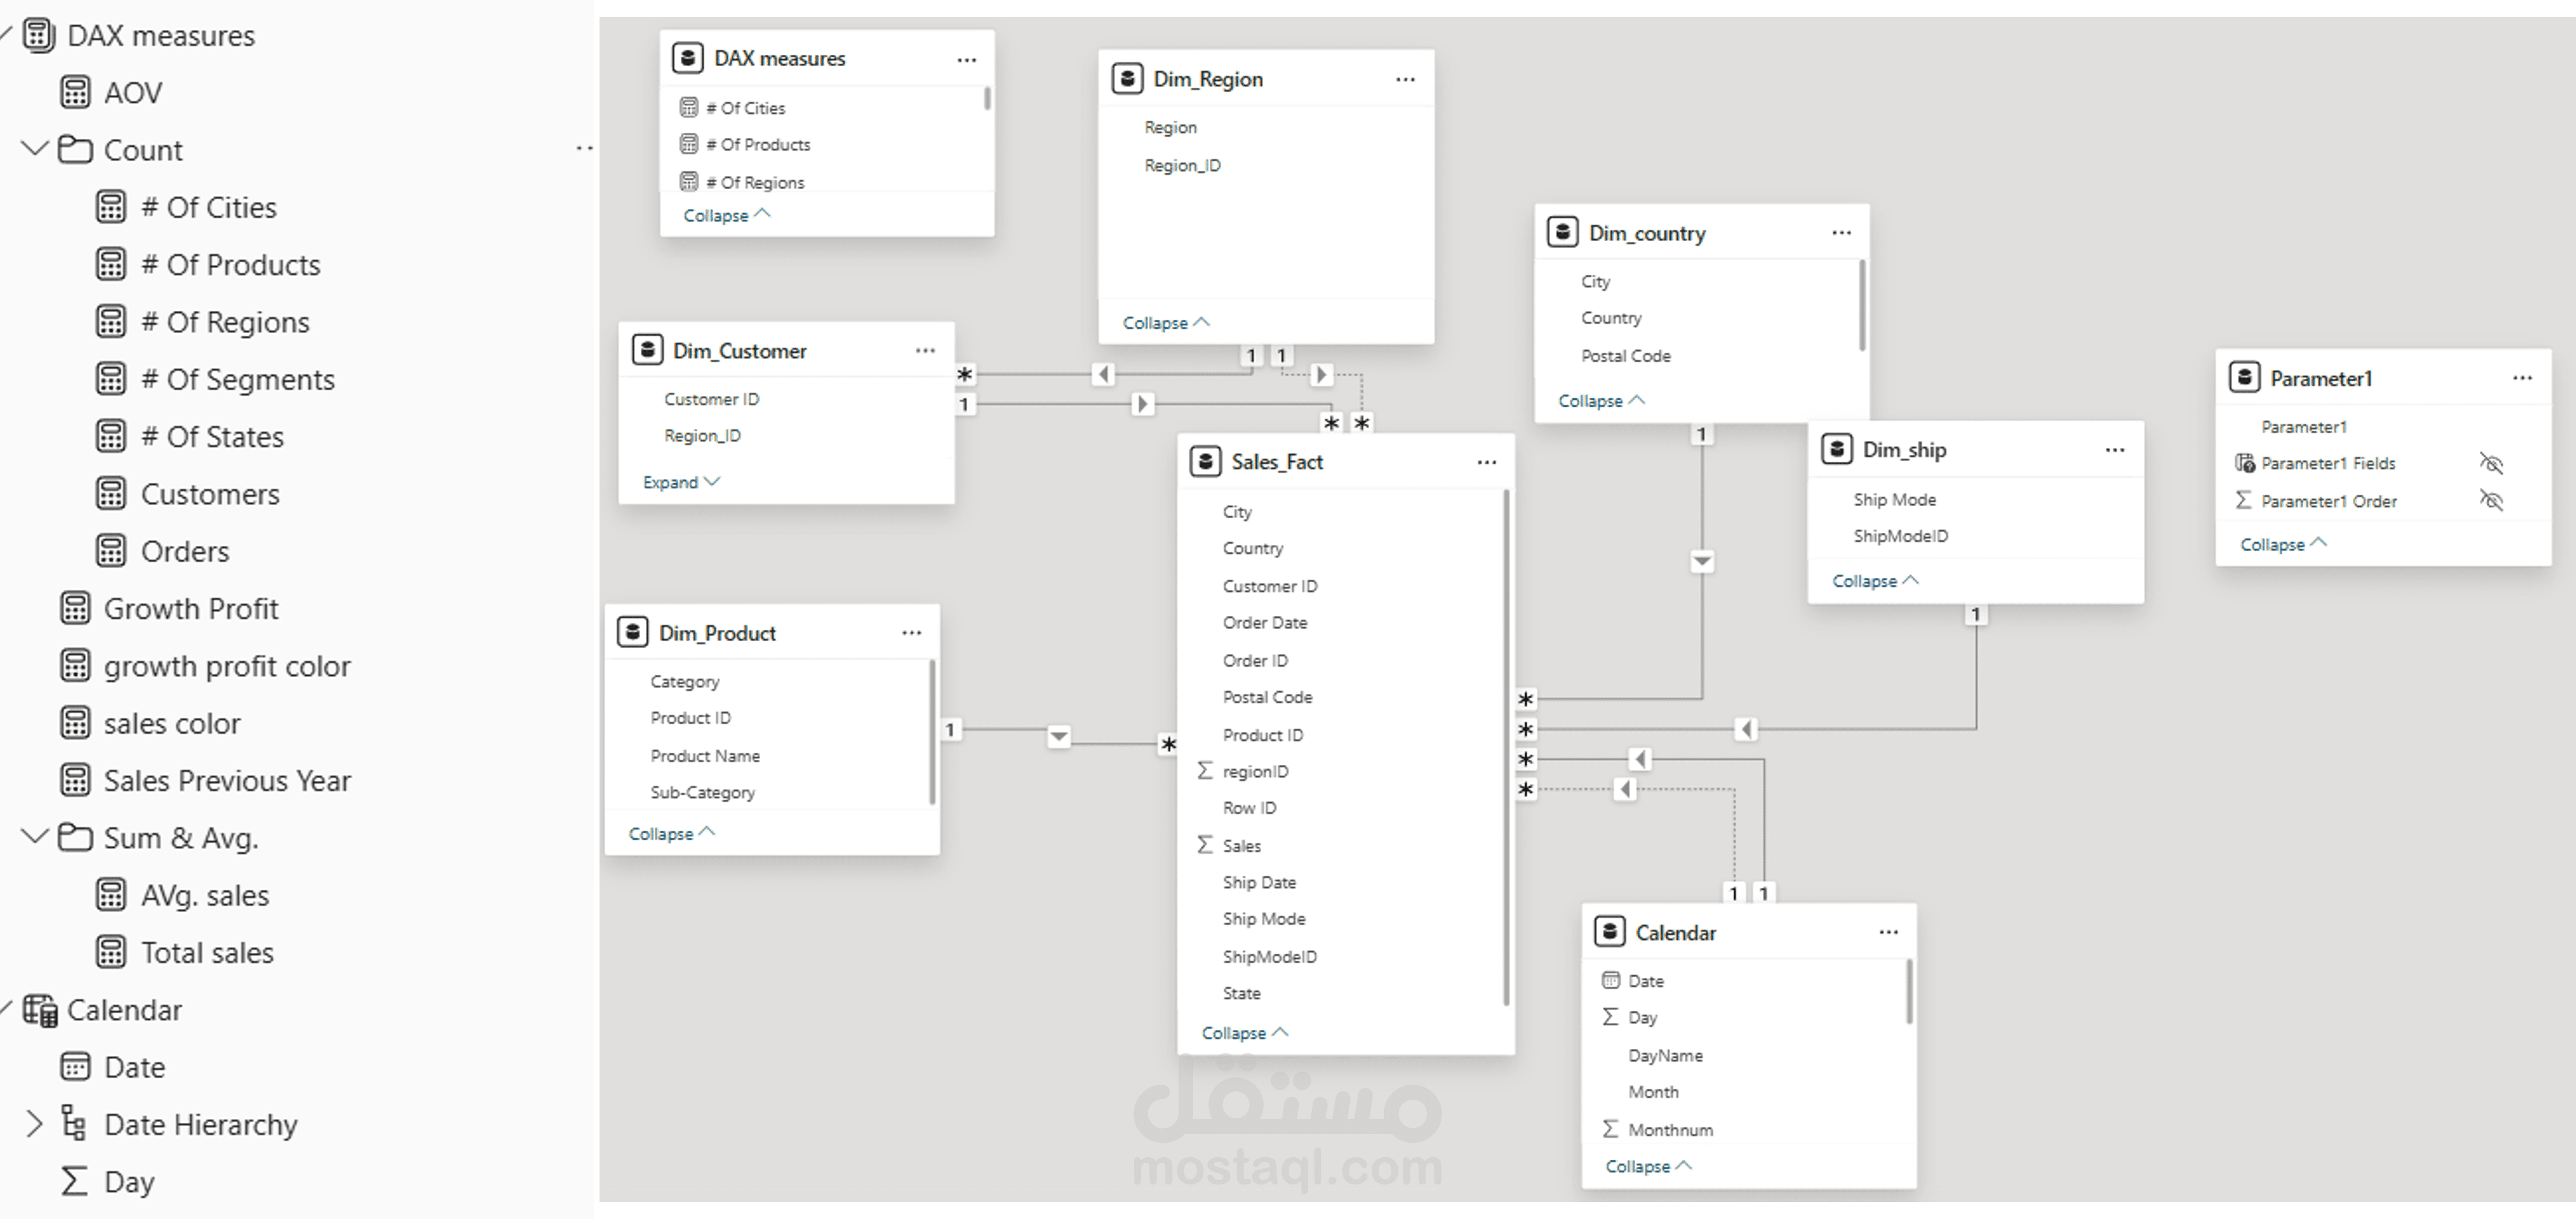Click the sigma icon next to Day field
The width and height of the screenshot is (2576, 1219).
pyautogui.click(x=74, y=1181)
